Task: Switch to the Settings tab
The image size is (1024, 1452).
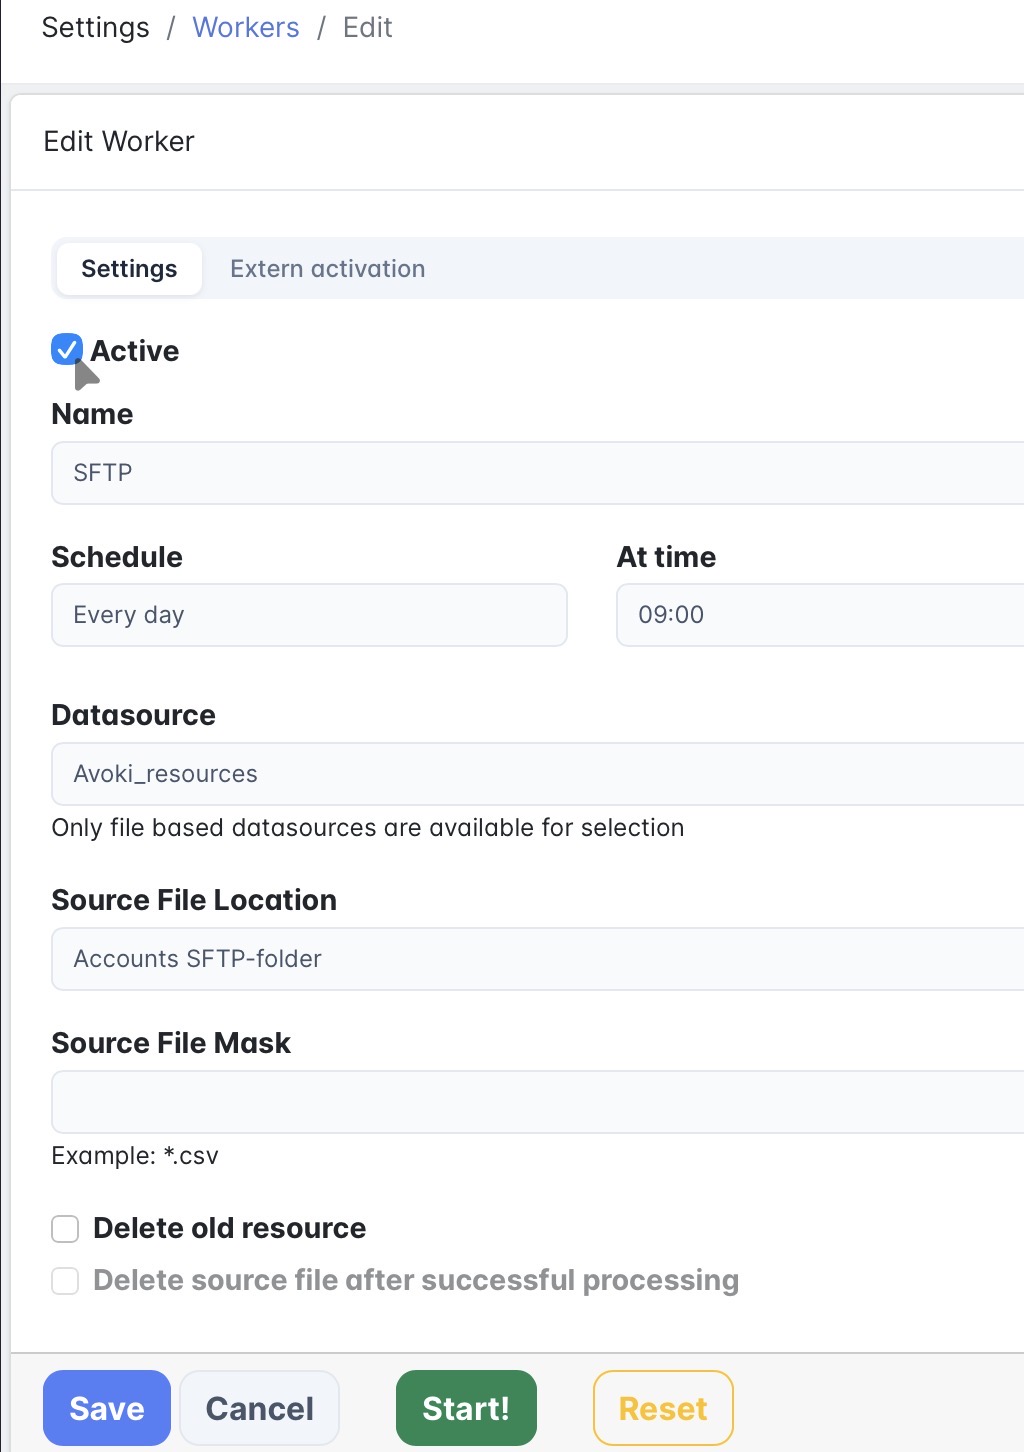Action: [x=129, y=269]
